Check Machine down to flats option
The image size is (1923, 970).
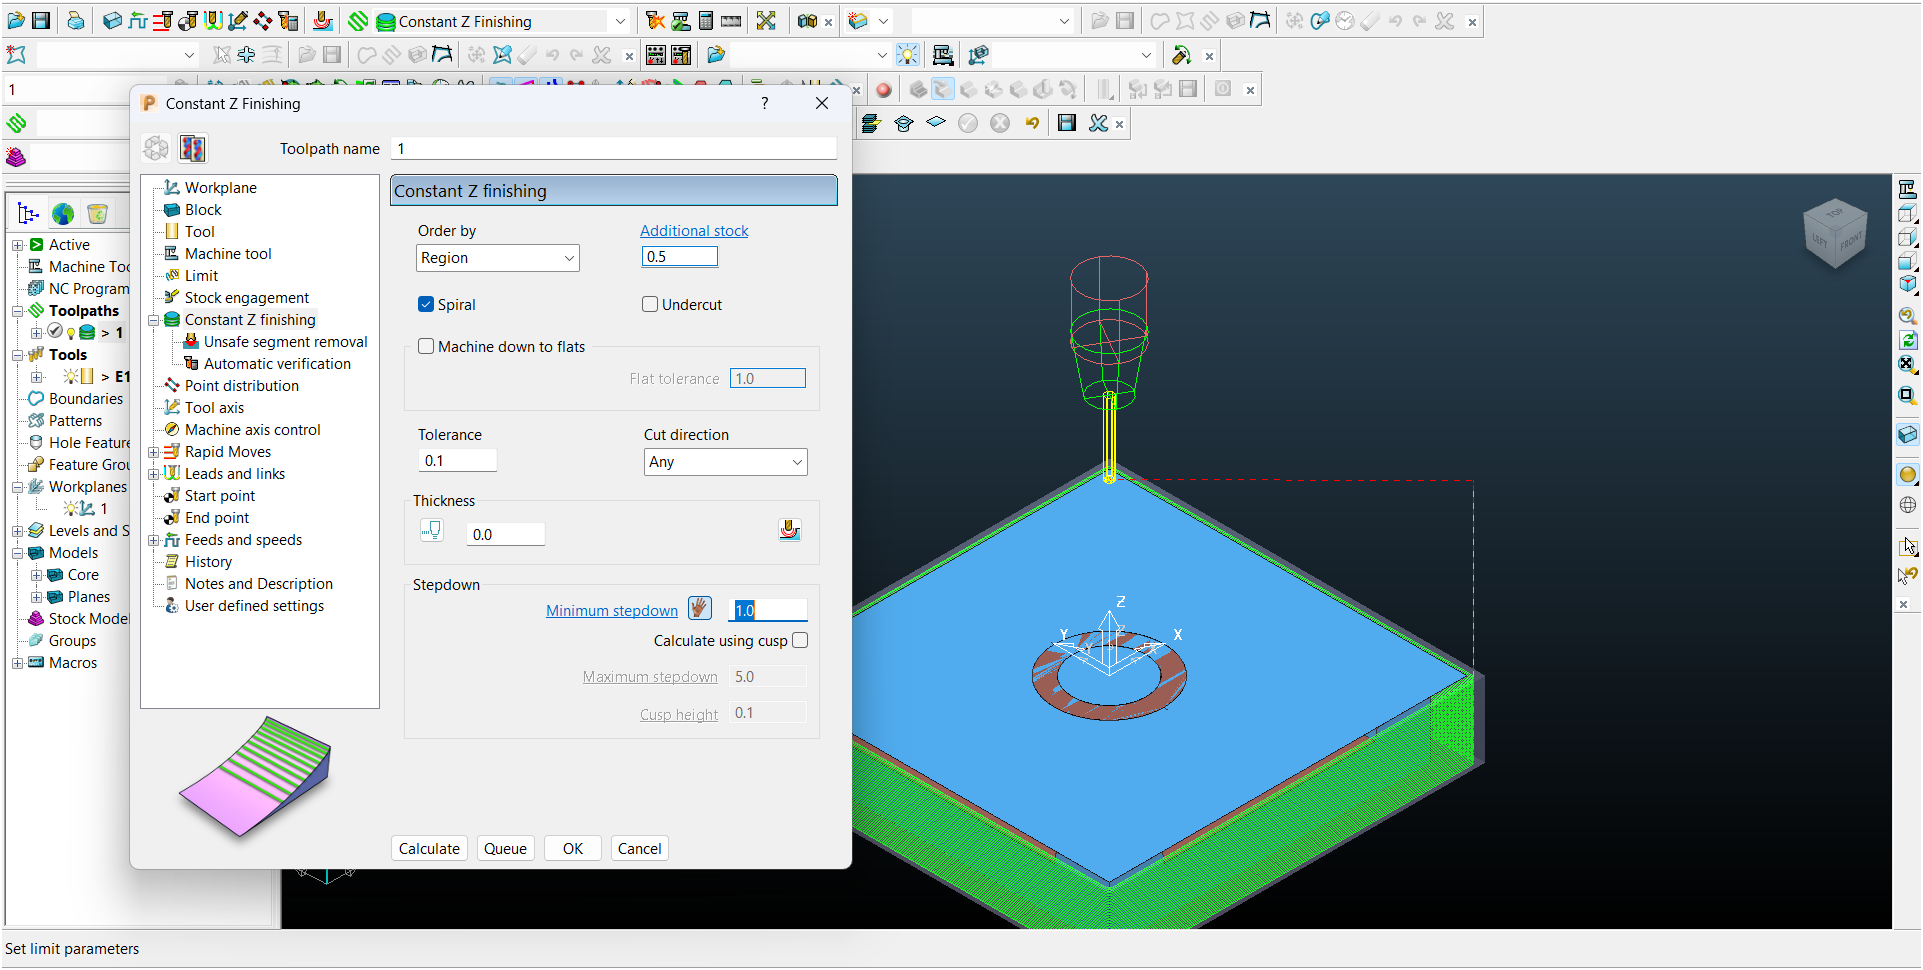[426, 347]
